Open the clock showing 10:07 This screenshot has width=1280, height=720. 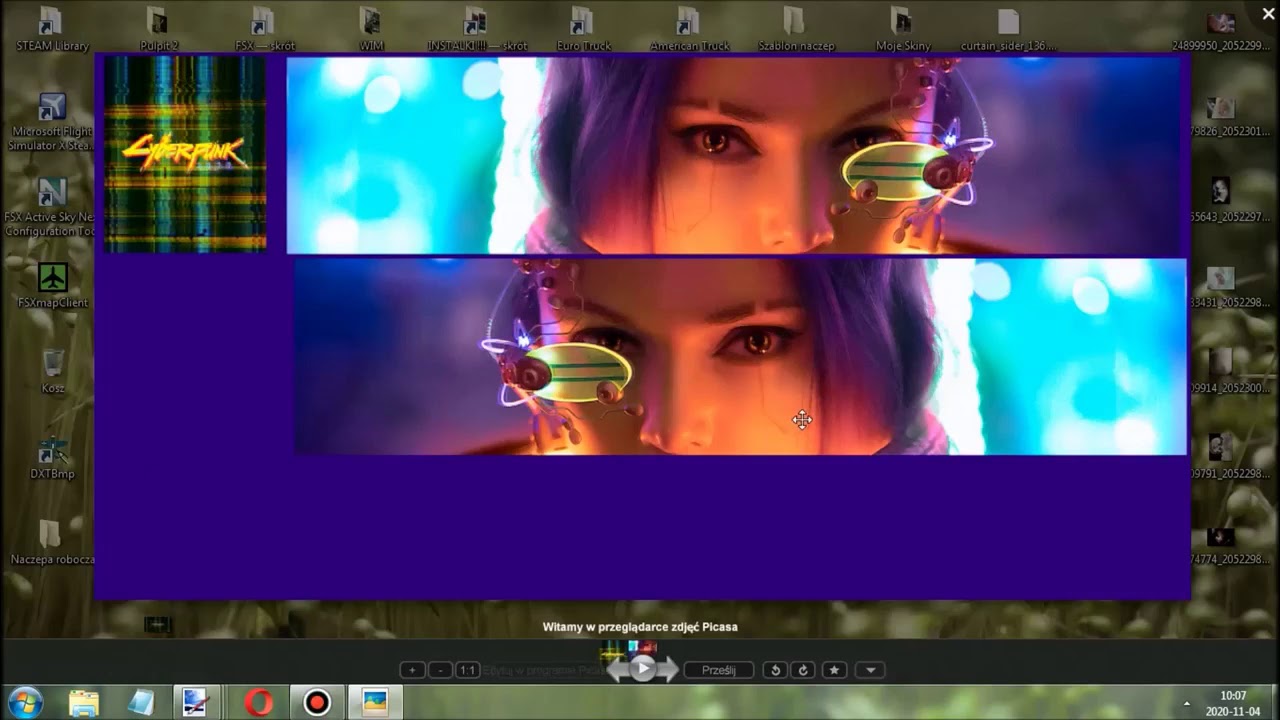[1233, 703]
